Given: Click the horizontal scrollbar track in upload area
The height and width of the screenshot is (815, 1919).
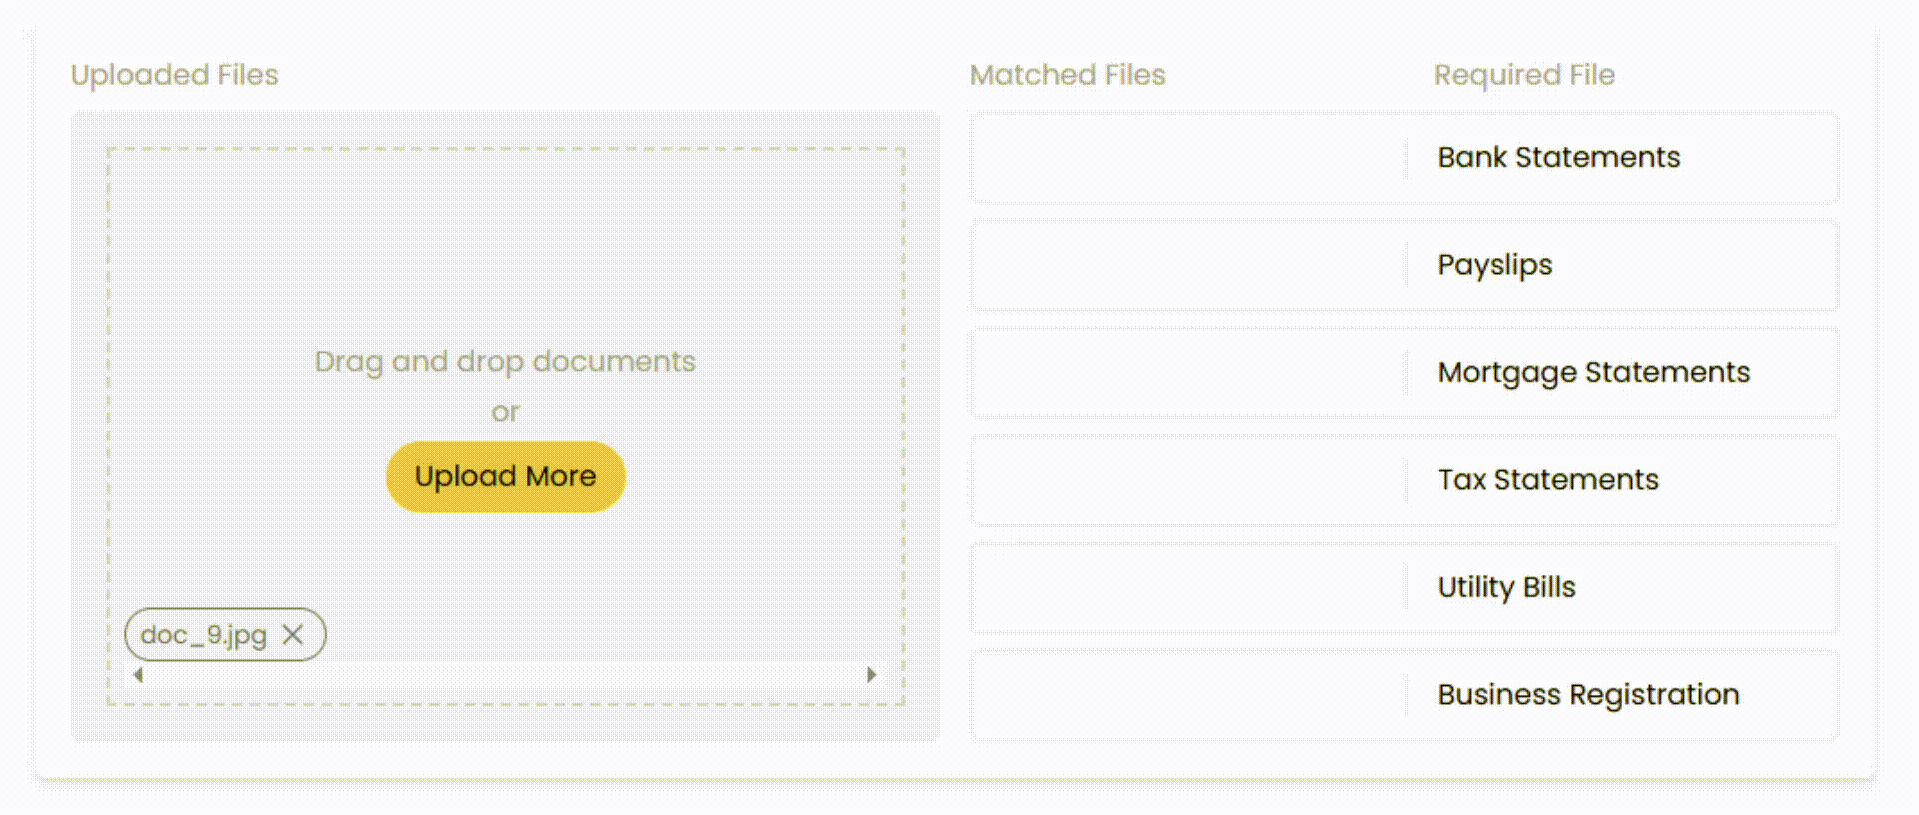Looking at the screenshot, I should tap(505, 675).
